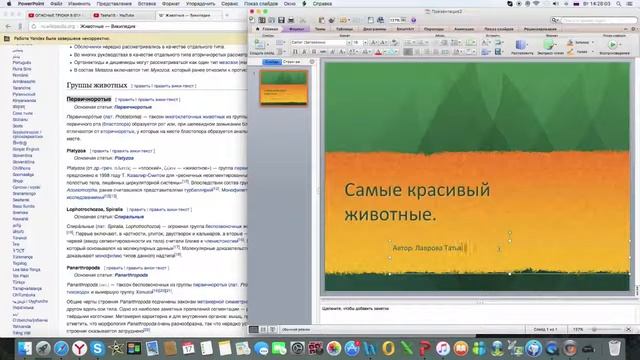Screen dimensions: 640x360
Task: Open Safari from the Dock
Action: (61, 348)
